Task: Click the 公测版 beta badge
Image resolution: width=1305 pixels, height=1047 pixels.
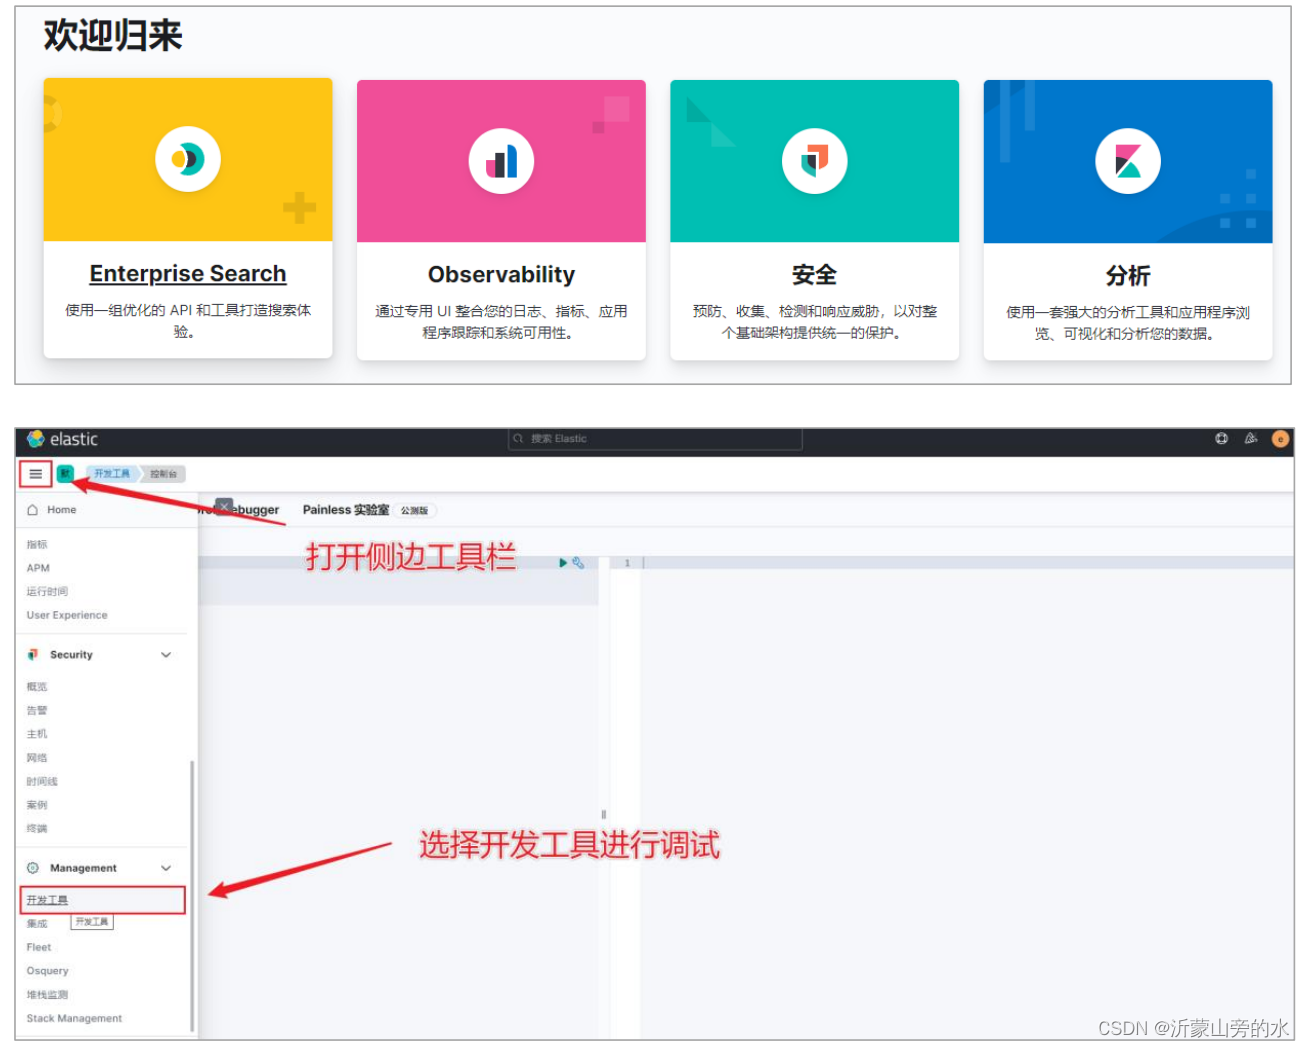Action: click(x=414, y=511)
